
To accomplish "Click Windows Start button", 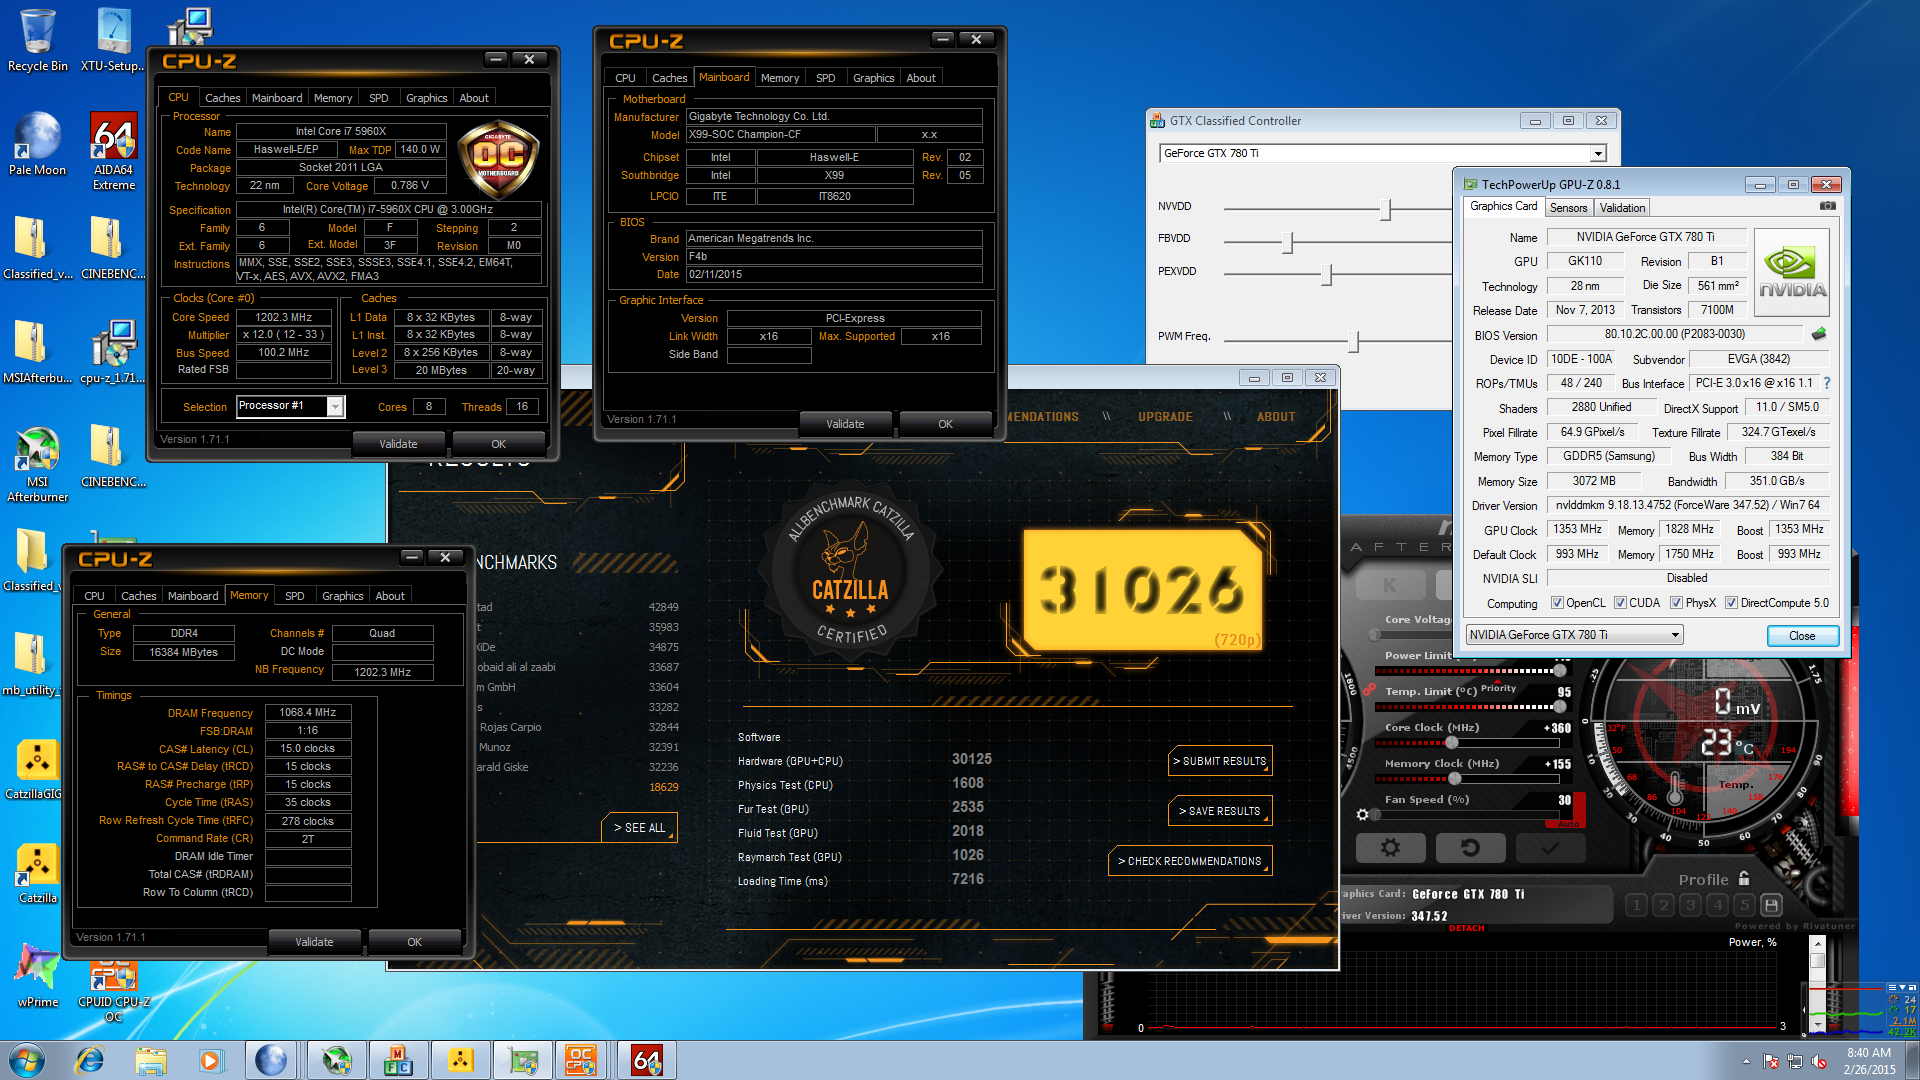I will click(x=27, y=1060).
